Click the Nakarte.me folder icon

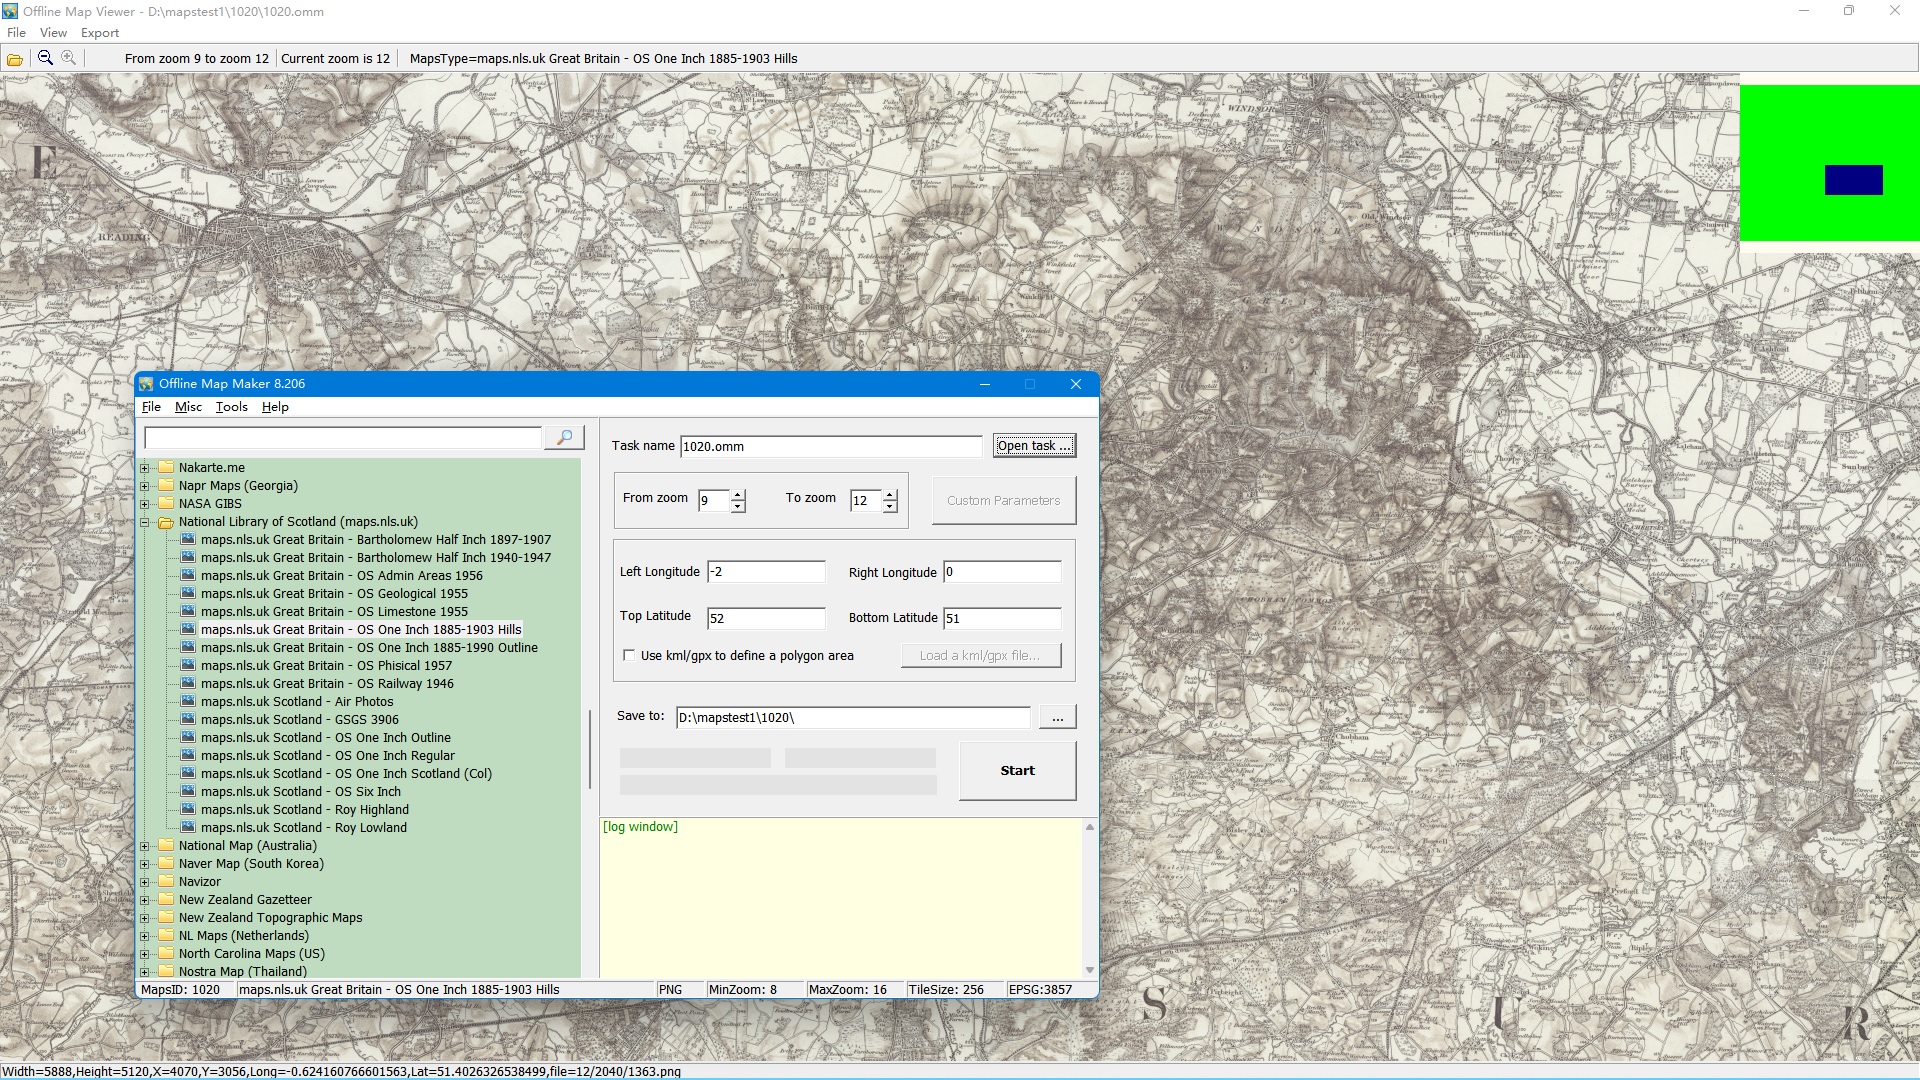coord(166,467)
